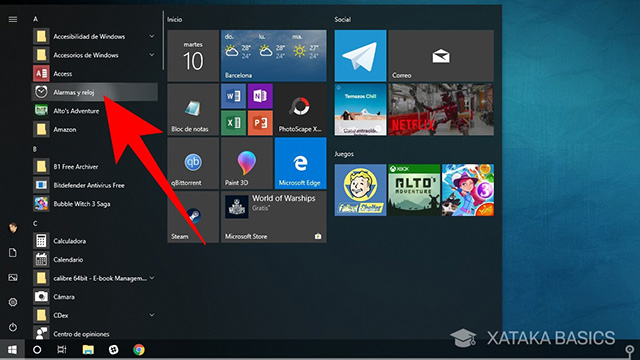Image resolution: width=640 pixels, height=360 pixels.
Task: Launch Microsoft Edge tile
Action: pos(300,163)
